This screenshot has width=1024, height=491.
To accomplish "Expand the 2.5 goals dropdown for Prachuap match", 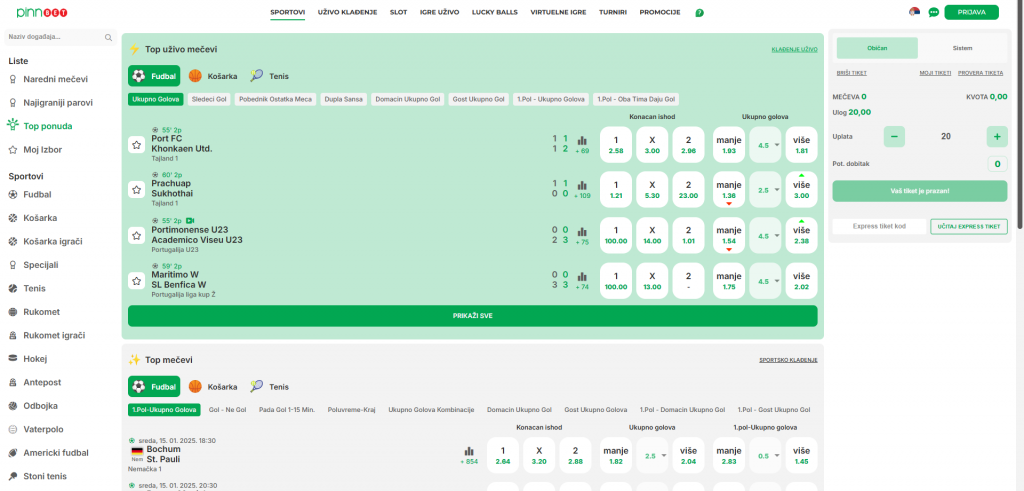I will (766, 189).
